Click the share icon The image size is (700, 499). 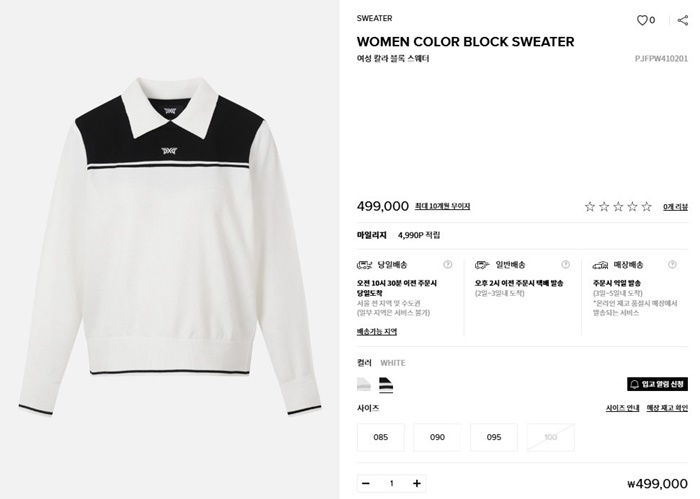coord(683,20)
